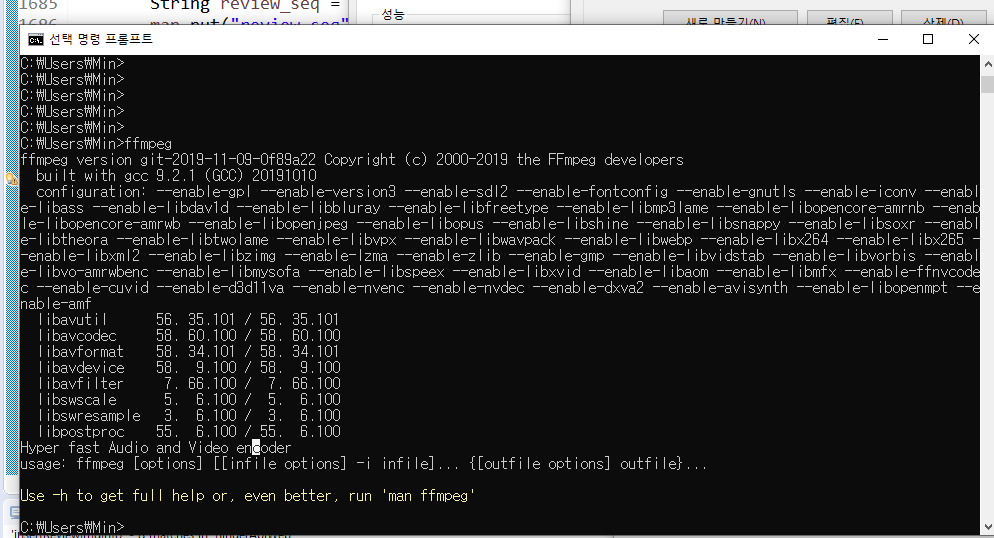Click the 'C:\Users\Min>ffmpeg' command line
The width and height of the screenshot is (994, 538).
pos(96,144)
